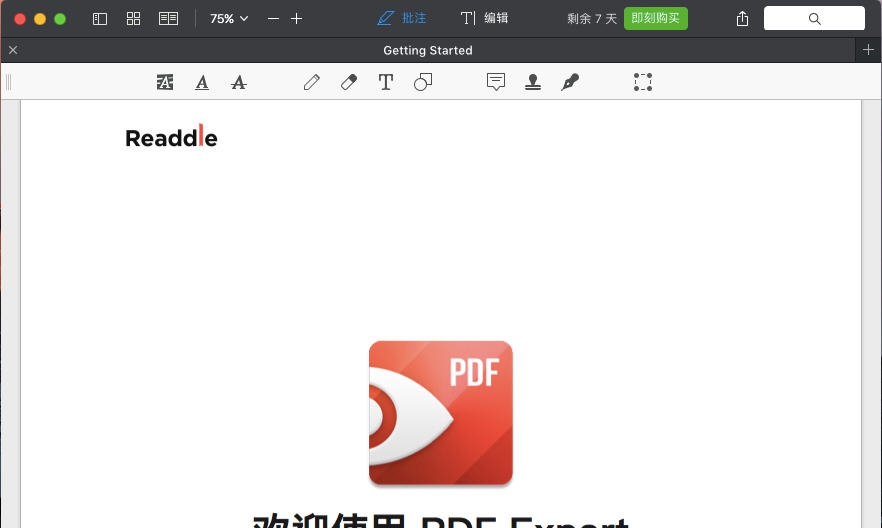Viewport: 882px width, 528px height.
Task: Open the share menu
Action: tap(742, 19)
